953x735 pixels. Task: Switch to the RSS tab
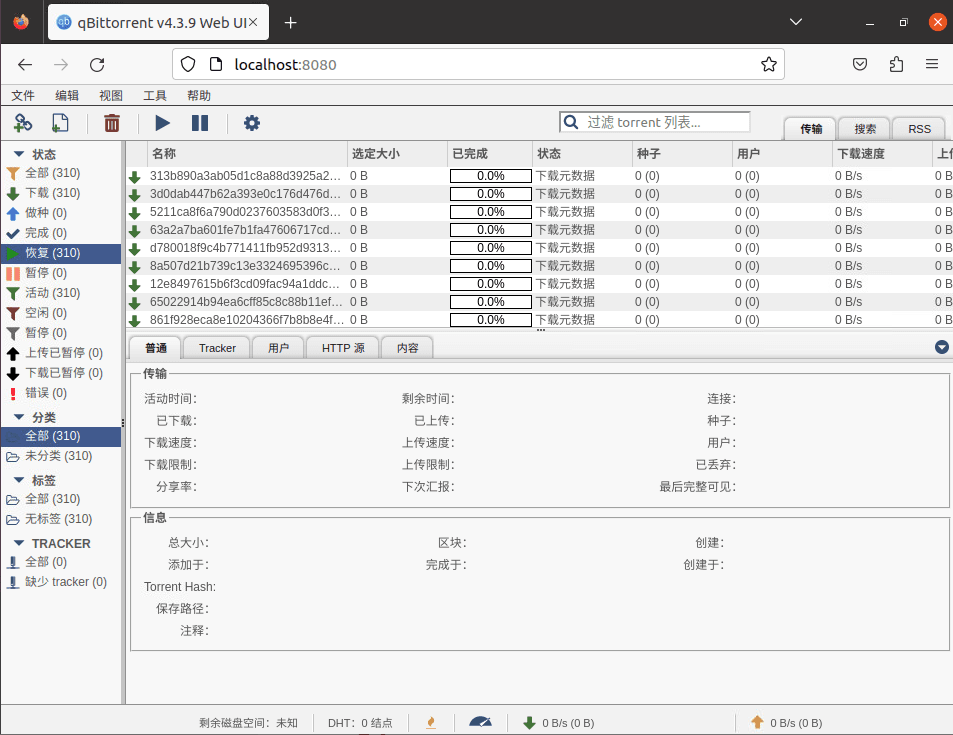point(919,129)
